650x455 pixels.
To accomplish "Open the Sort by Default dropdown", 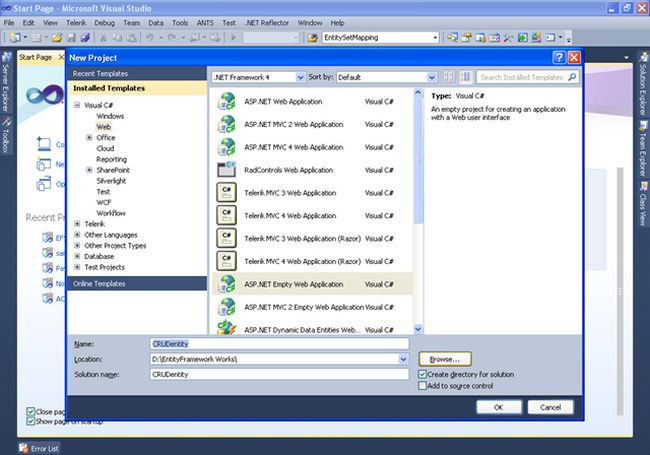I will (x=432, y=77).
